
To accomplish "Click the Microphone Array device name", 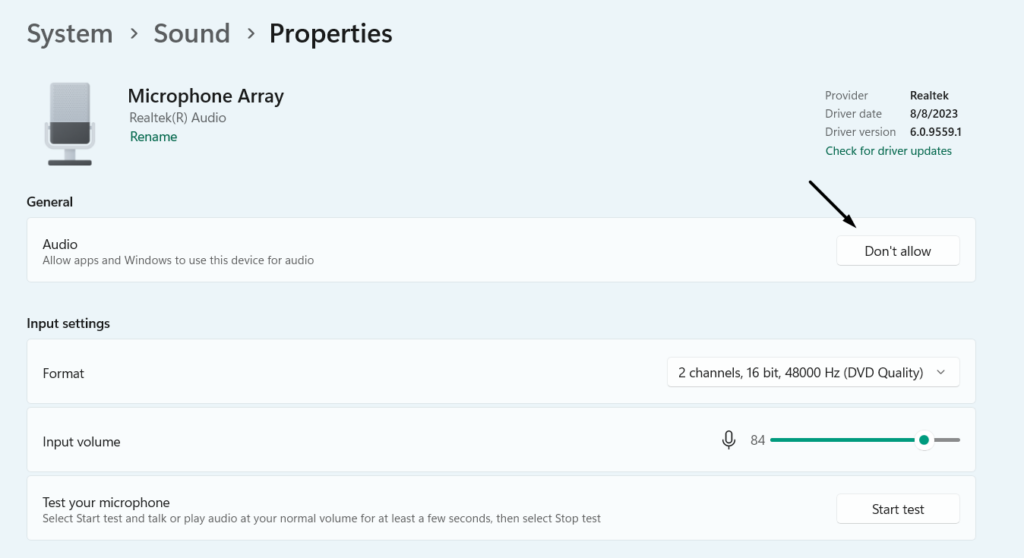I will [x=205, y=96].
